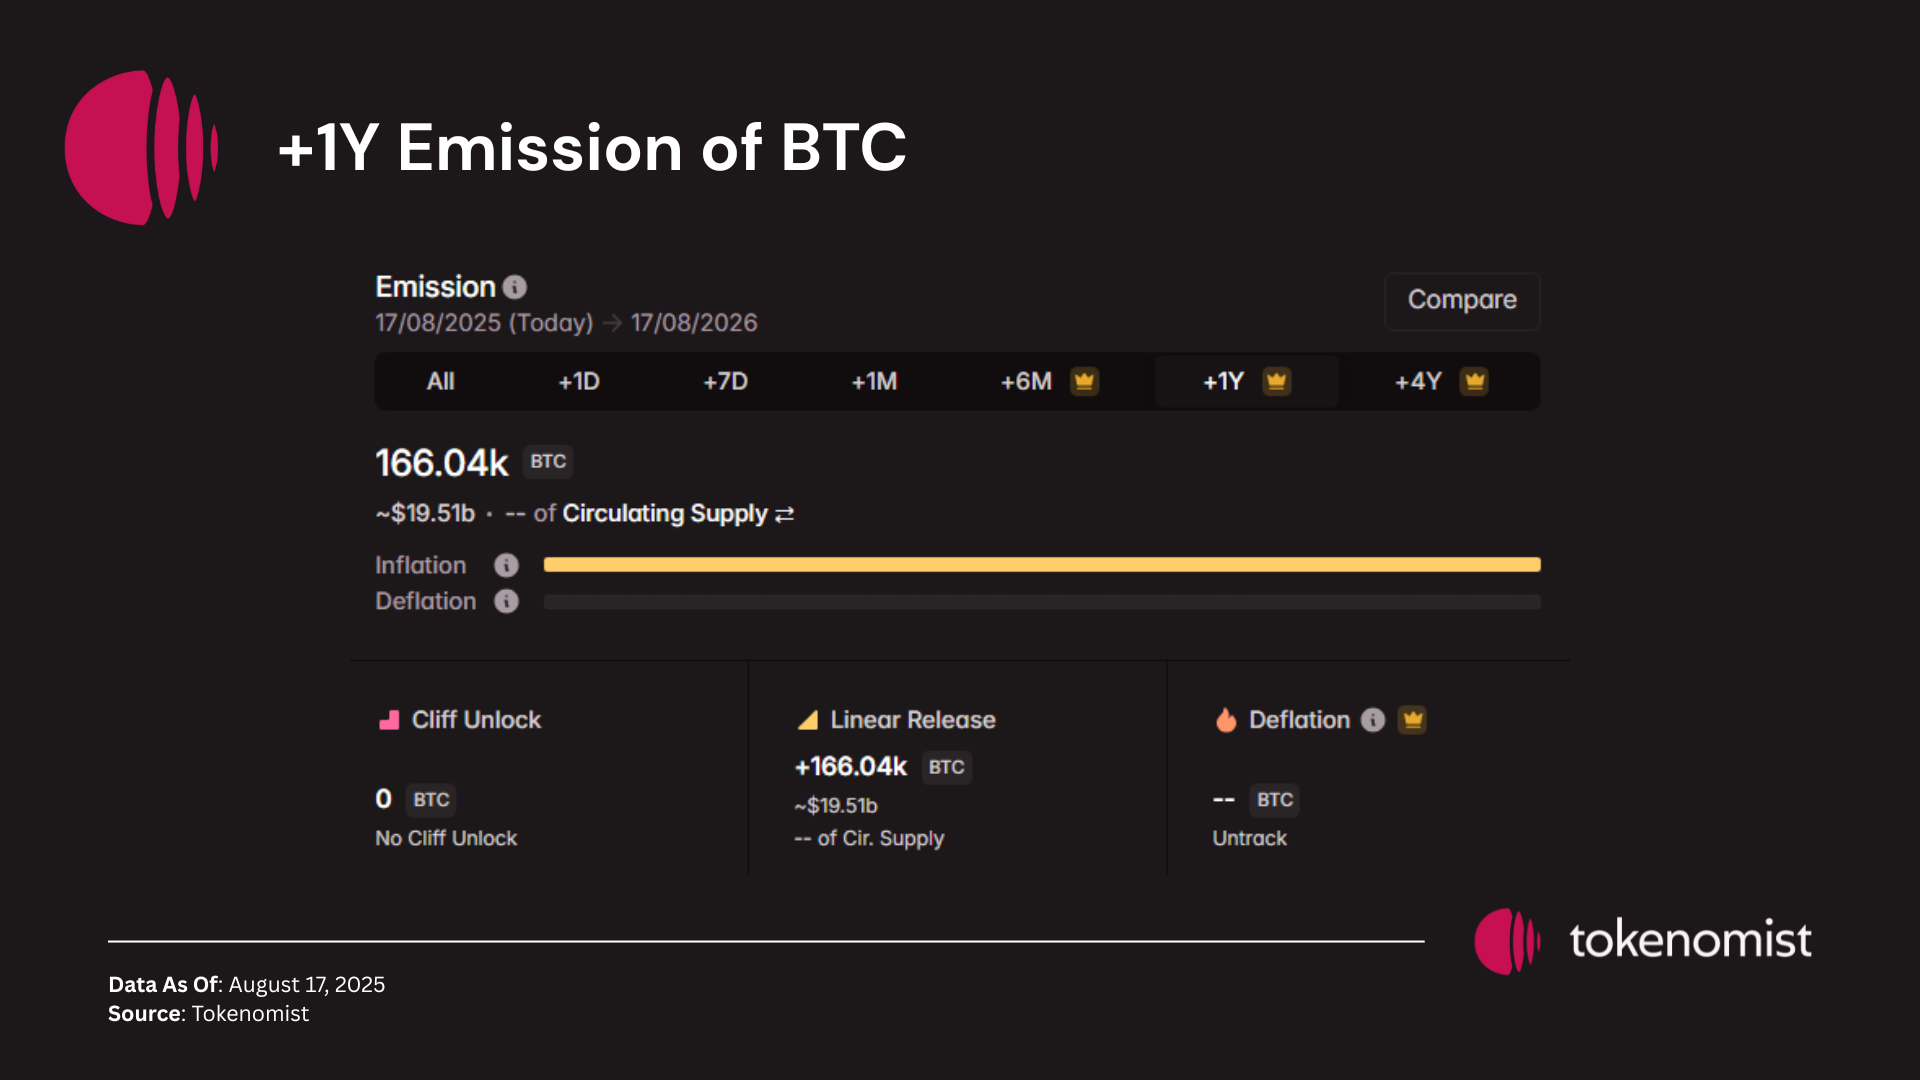Image resolution: width=1920 pixels, height=1080 pixels.
Task: Click the crown icon on the +4Y tab
Action: click(1474, 381)
